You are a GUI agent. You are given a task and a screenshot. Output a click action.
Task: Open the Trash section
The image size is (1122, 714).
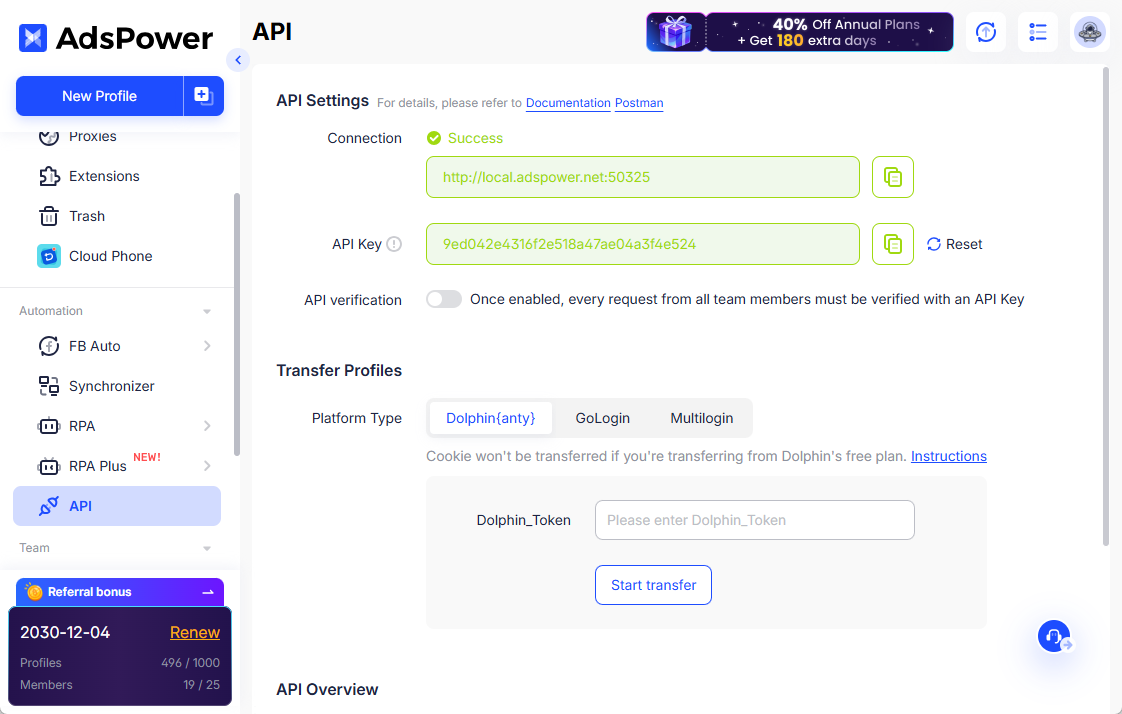[87, 216]
